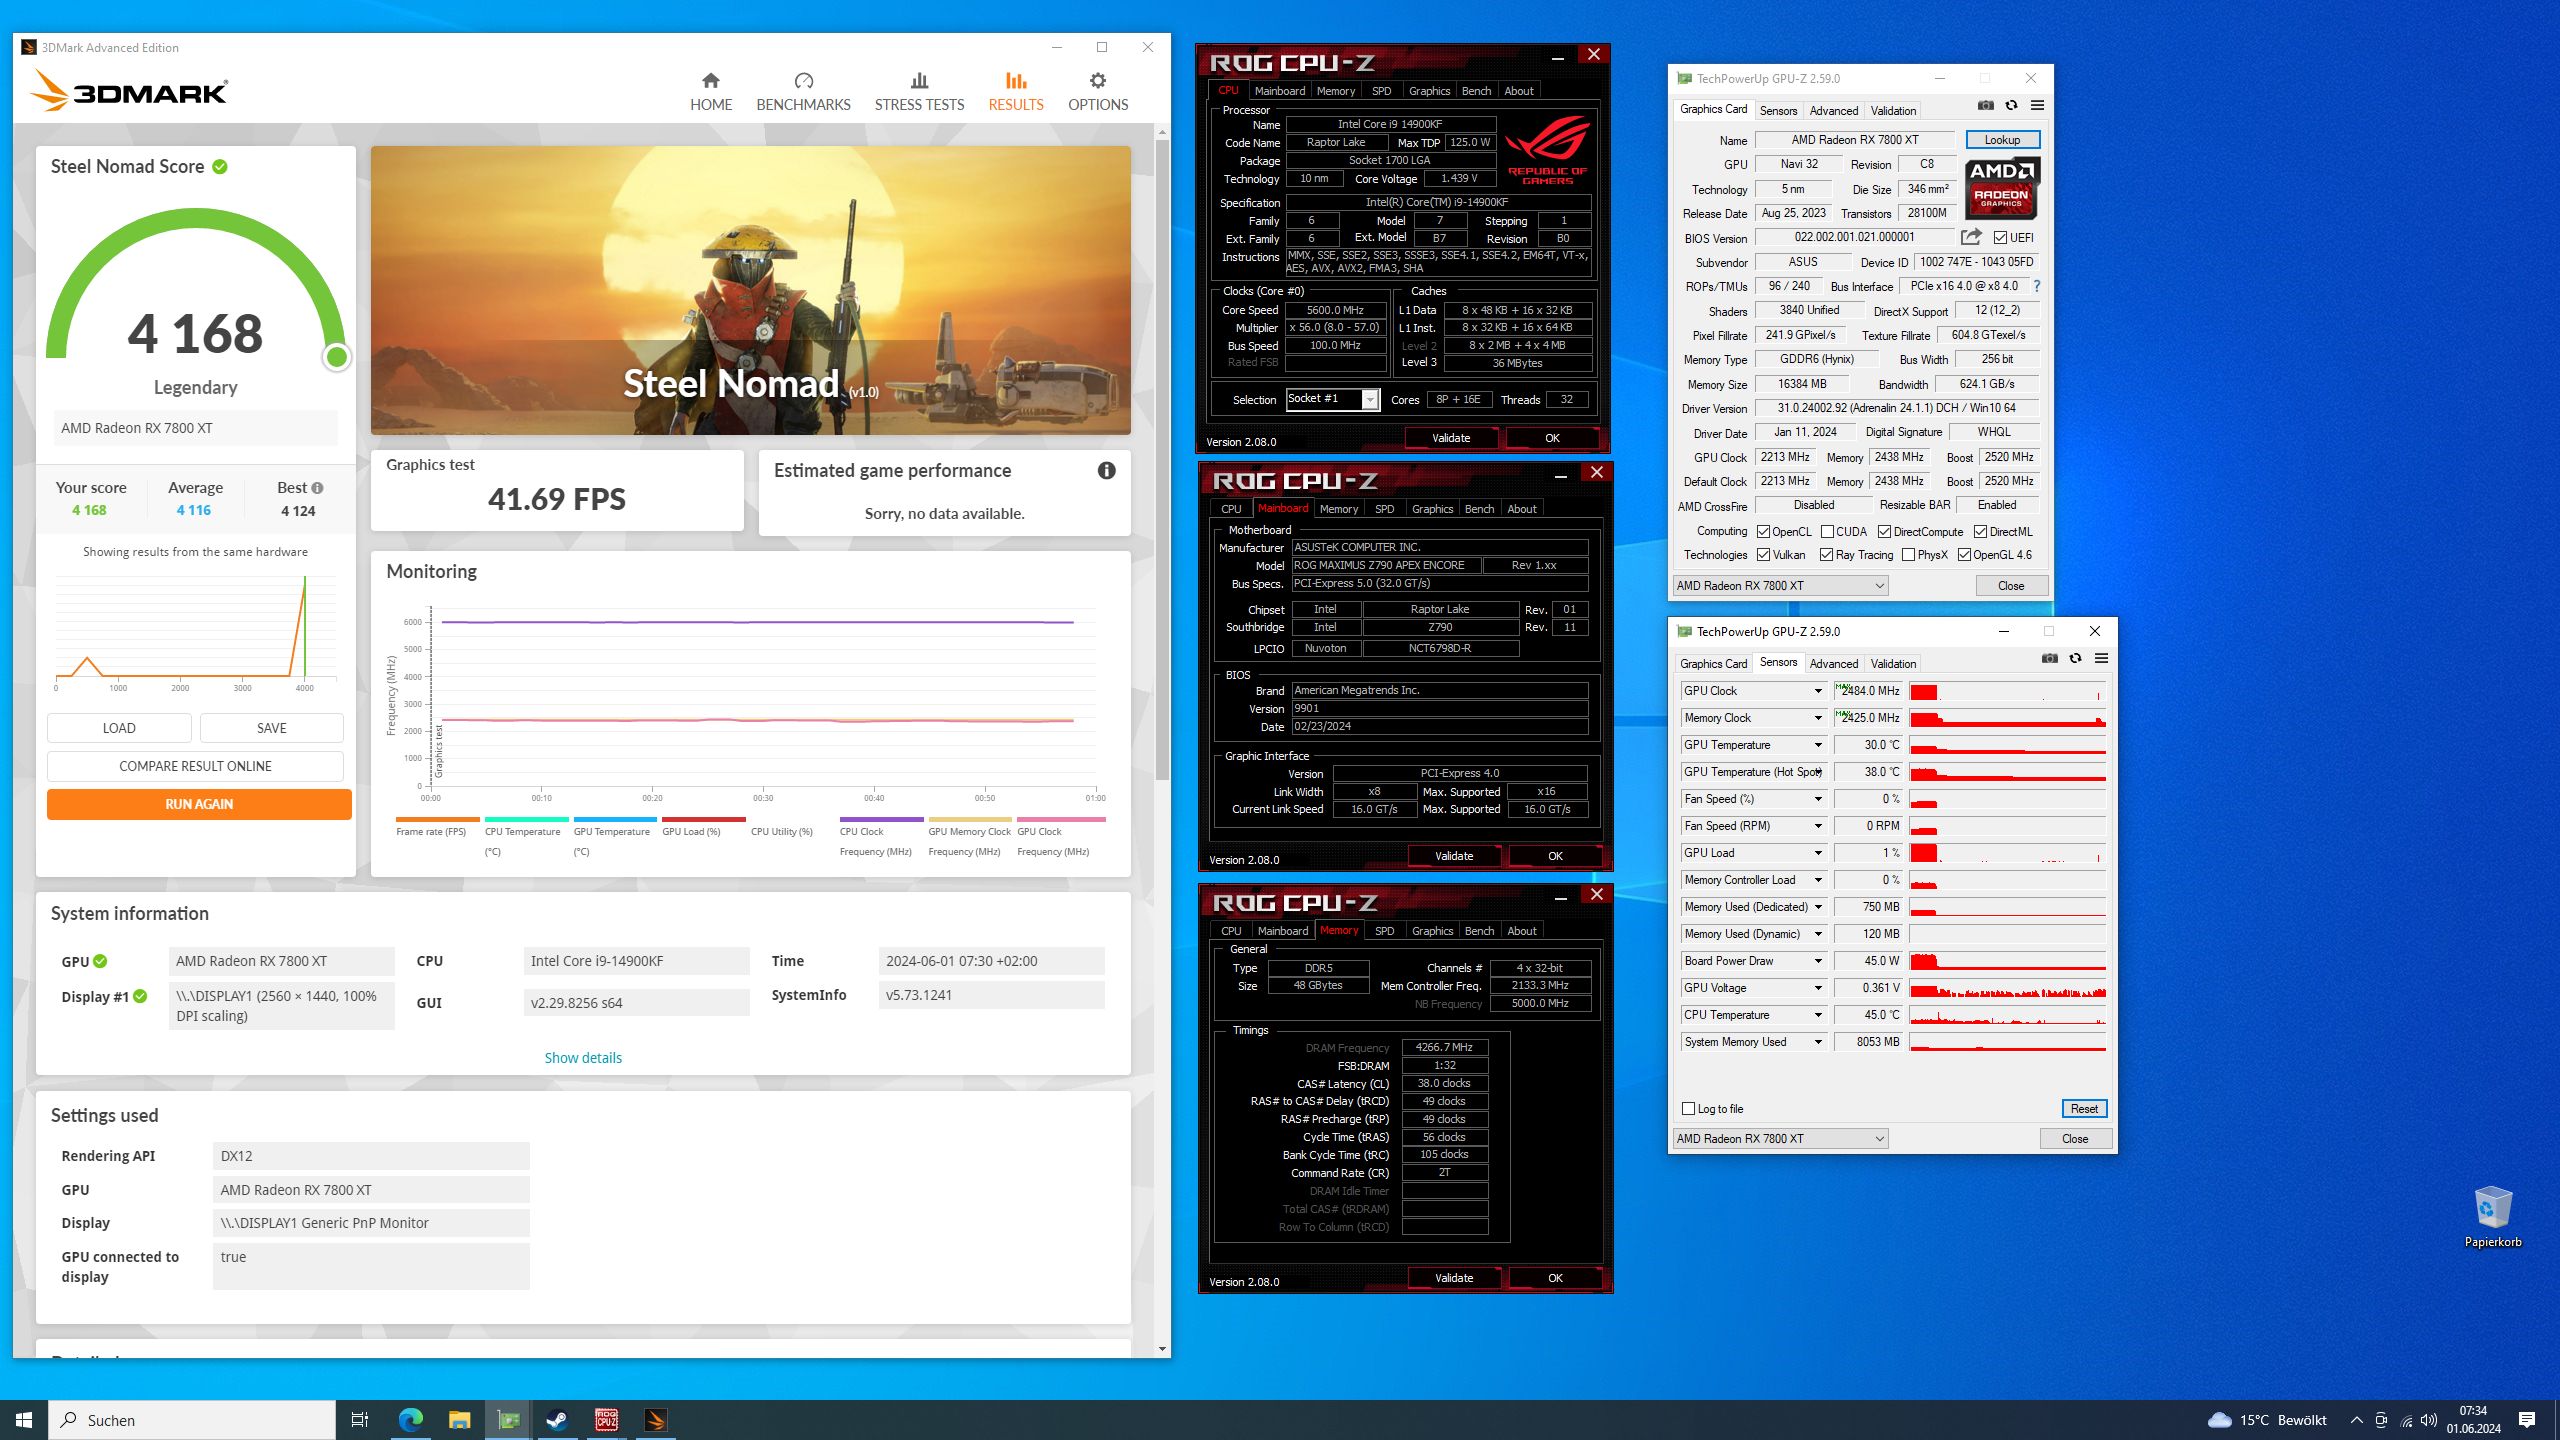Switch to ROG CPU-Z taskbar icon
This screenshot has height=1440, width=2560.
607,1420
